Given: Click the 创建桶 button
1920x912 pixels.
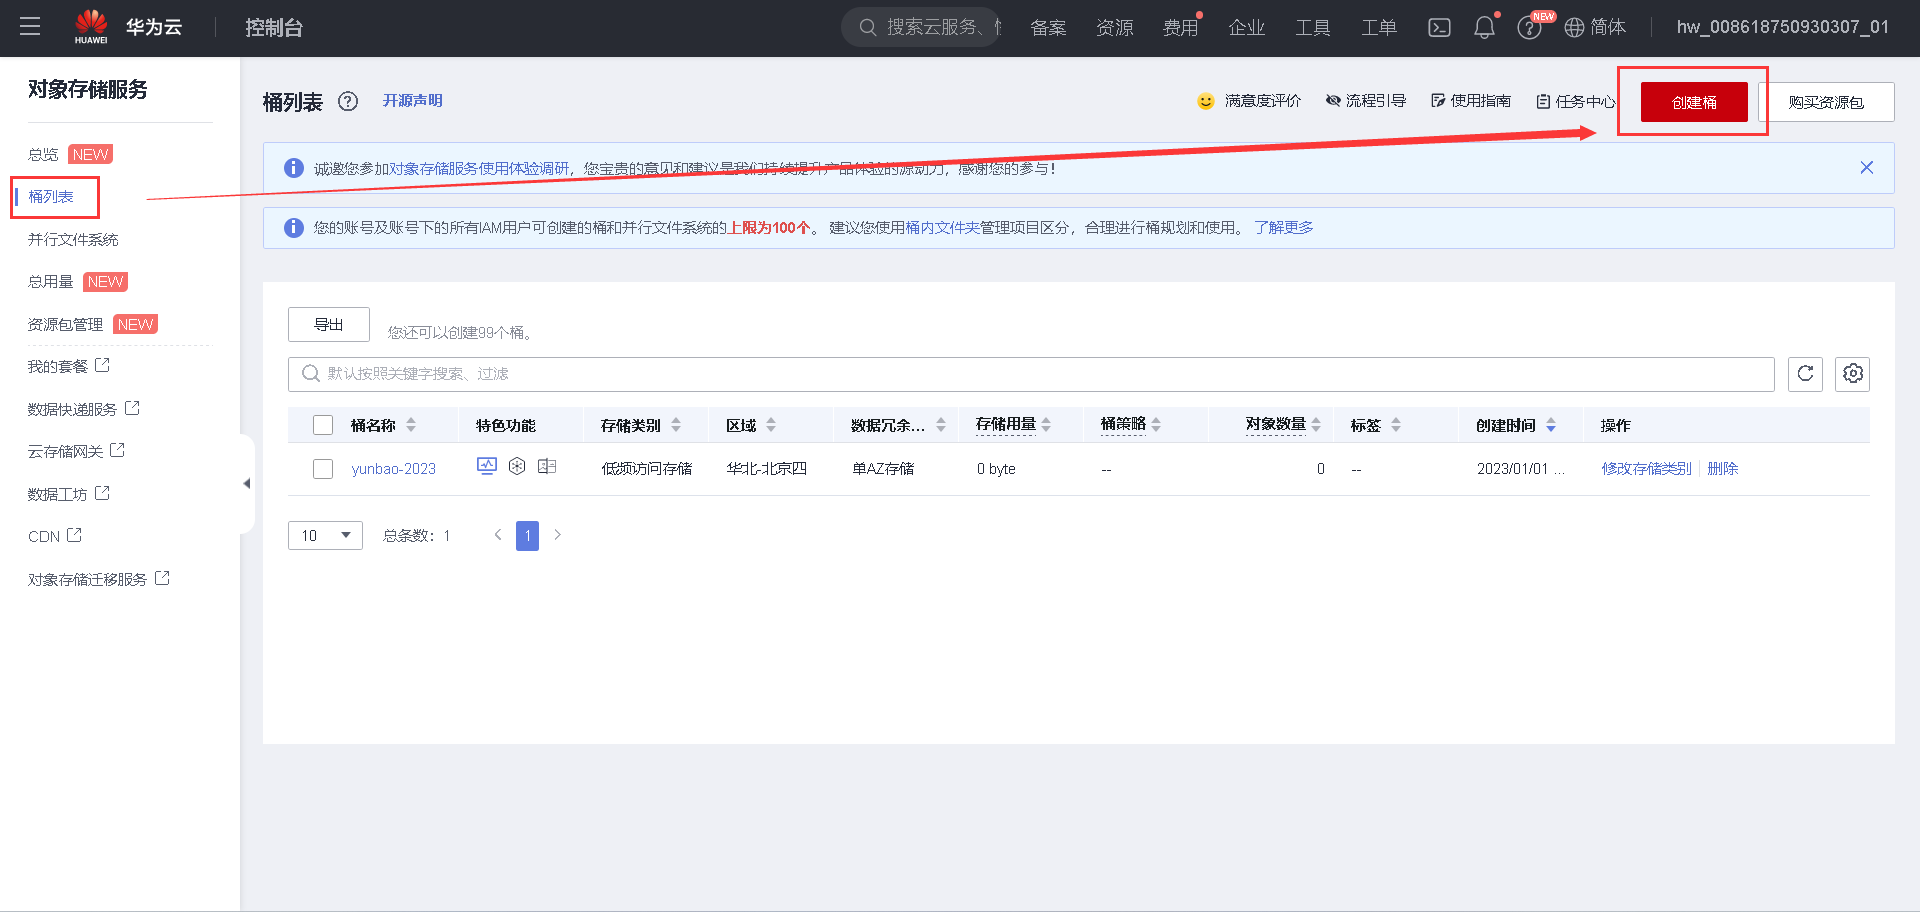Looking at the screenshot, I should click(x=1692, y=101).
